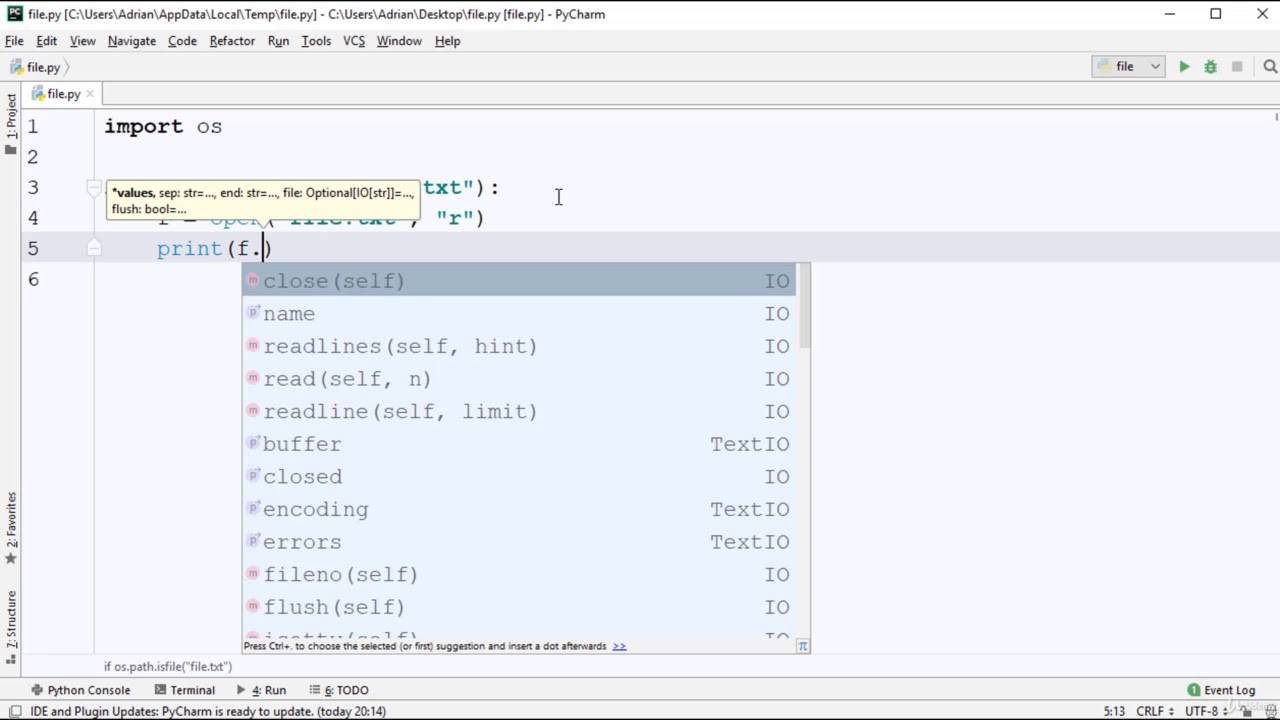Open the Tools menu
The height and width of the screenshot is (720, 1280).
(x=316, y=41)
